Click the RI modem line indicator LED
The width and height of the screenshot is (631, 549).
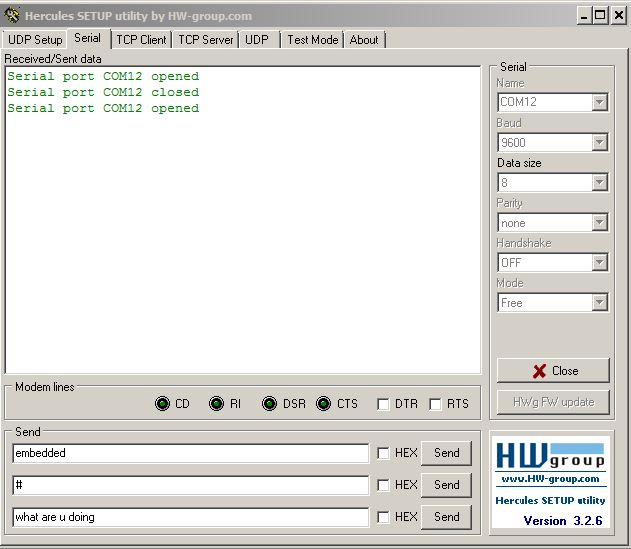click(216, 403)
